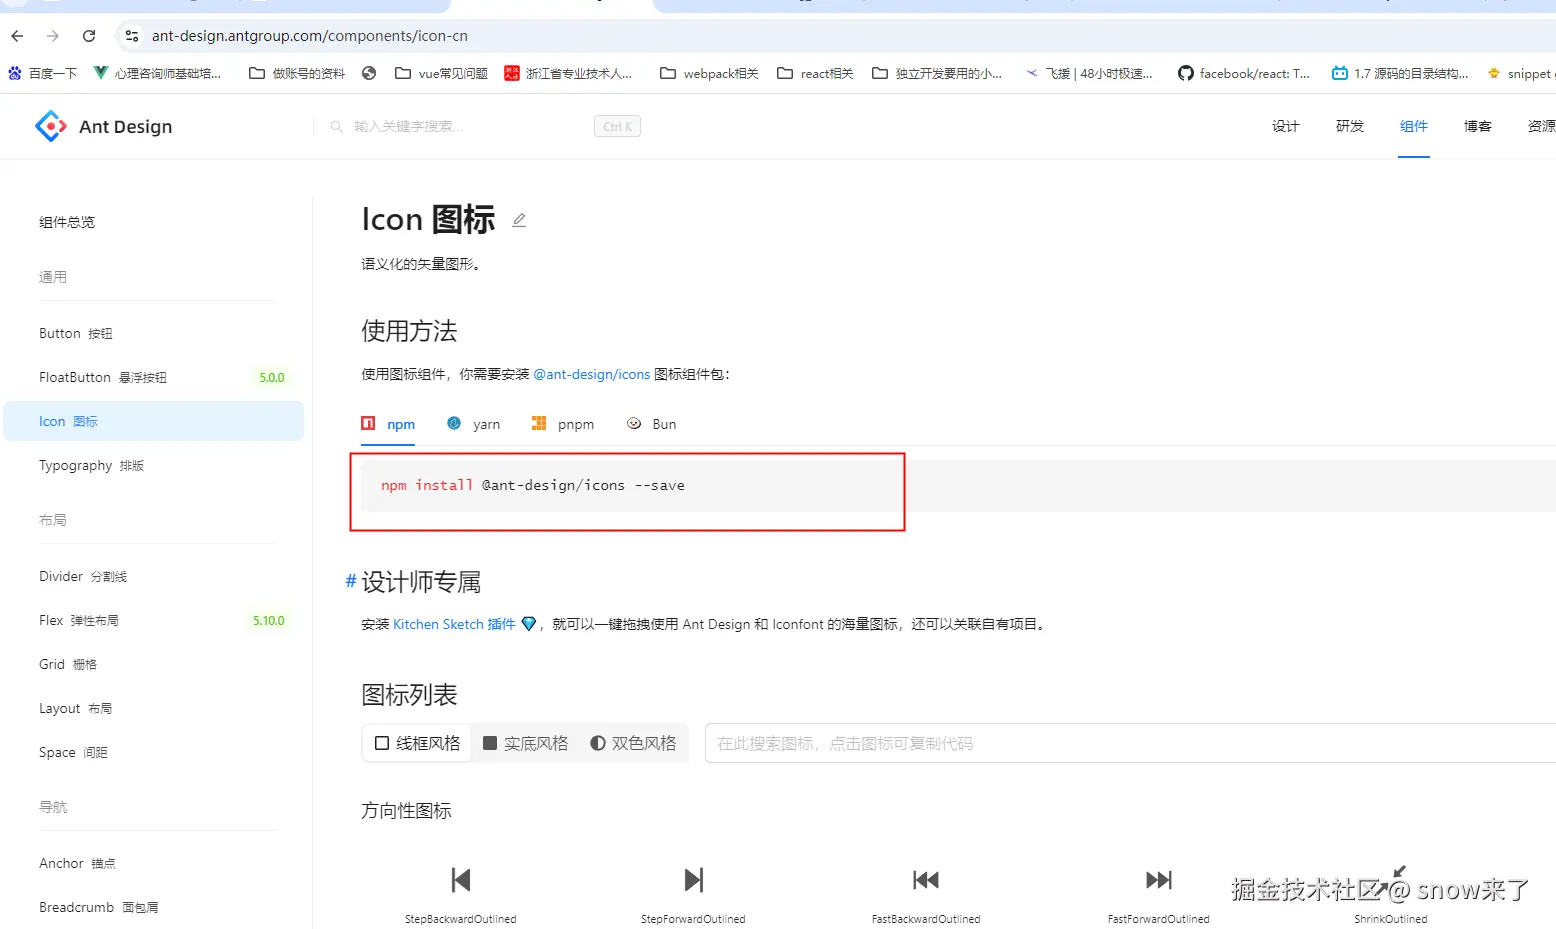Viewport: 1556px width, 929px height.
Task: Click the browser back arrow
Action: point(17,36)
